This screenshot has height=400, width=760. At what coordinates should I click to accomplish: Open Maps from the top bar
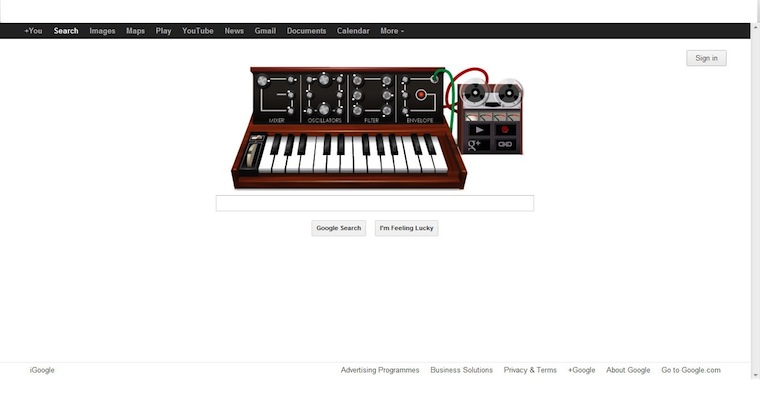point(135,31)
